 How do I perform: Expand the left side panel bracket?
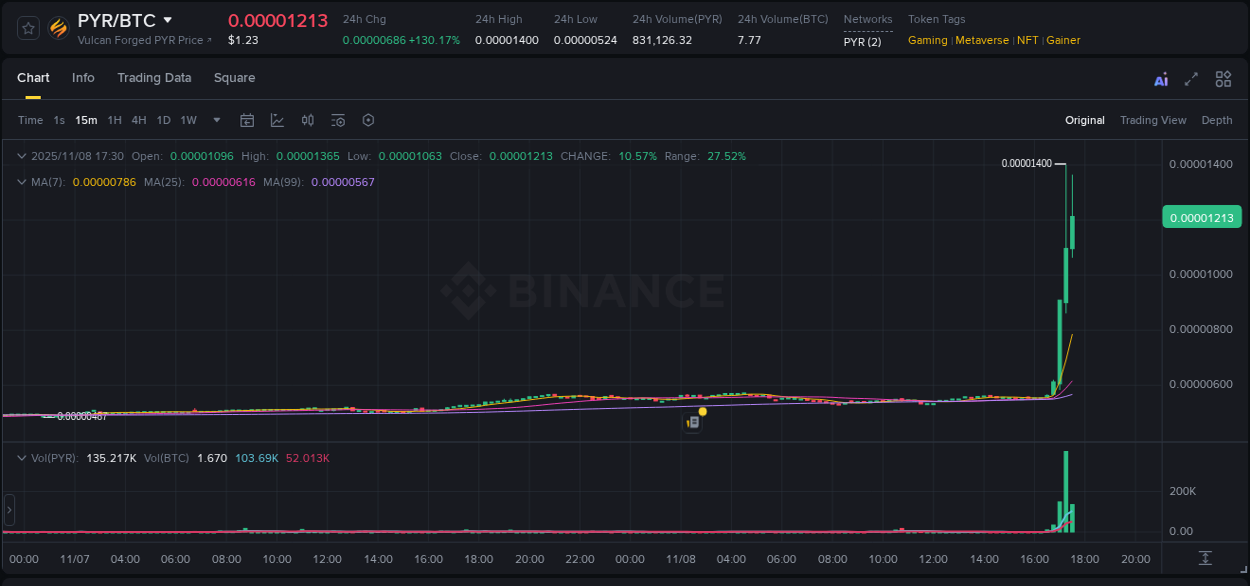click(x=8, y=510)
